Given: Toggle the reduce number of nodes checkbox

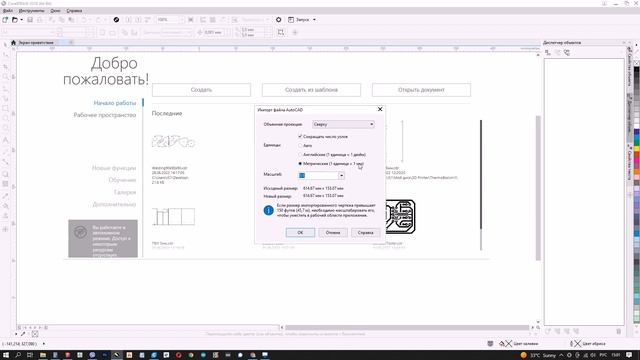Looking at the screenshot, I should (x=300, y=136).
